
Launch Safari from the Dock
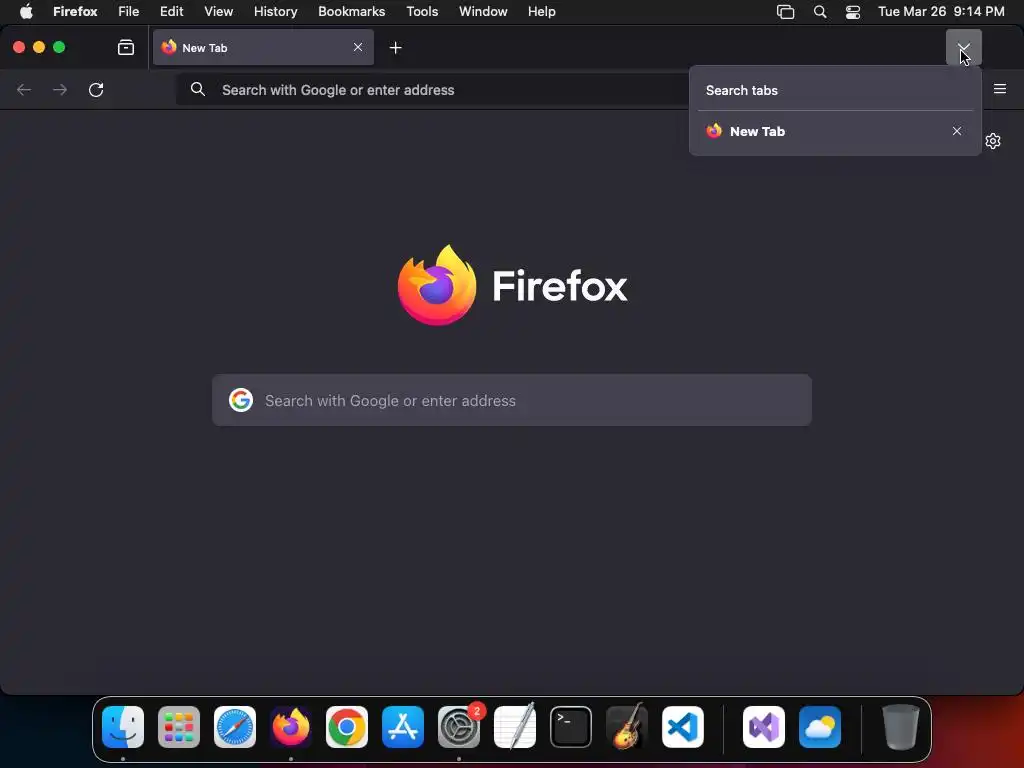(x=235, y=727)
